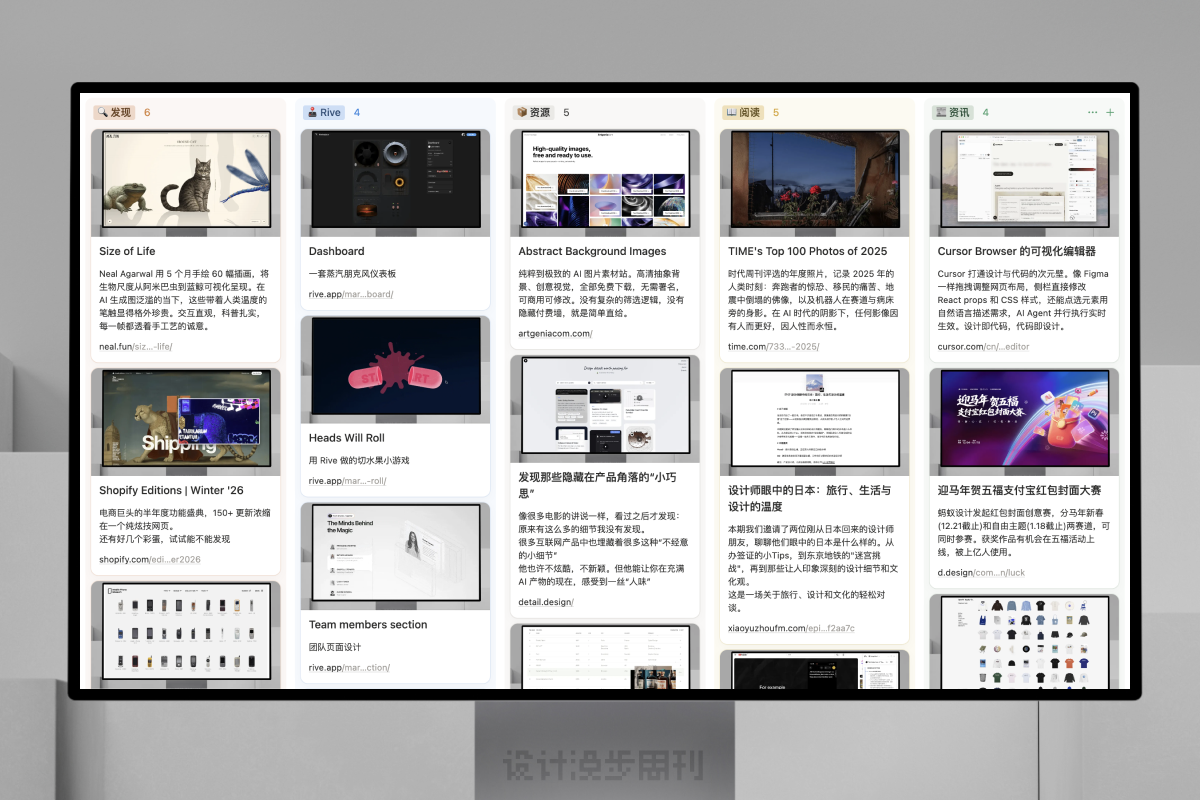Open the 资讯 column more options menu

[x=1092, y=113]
